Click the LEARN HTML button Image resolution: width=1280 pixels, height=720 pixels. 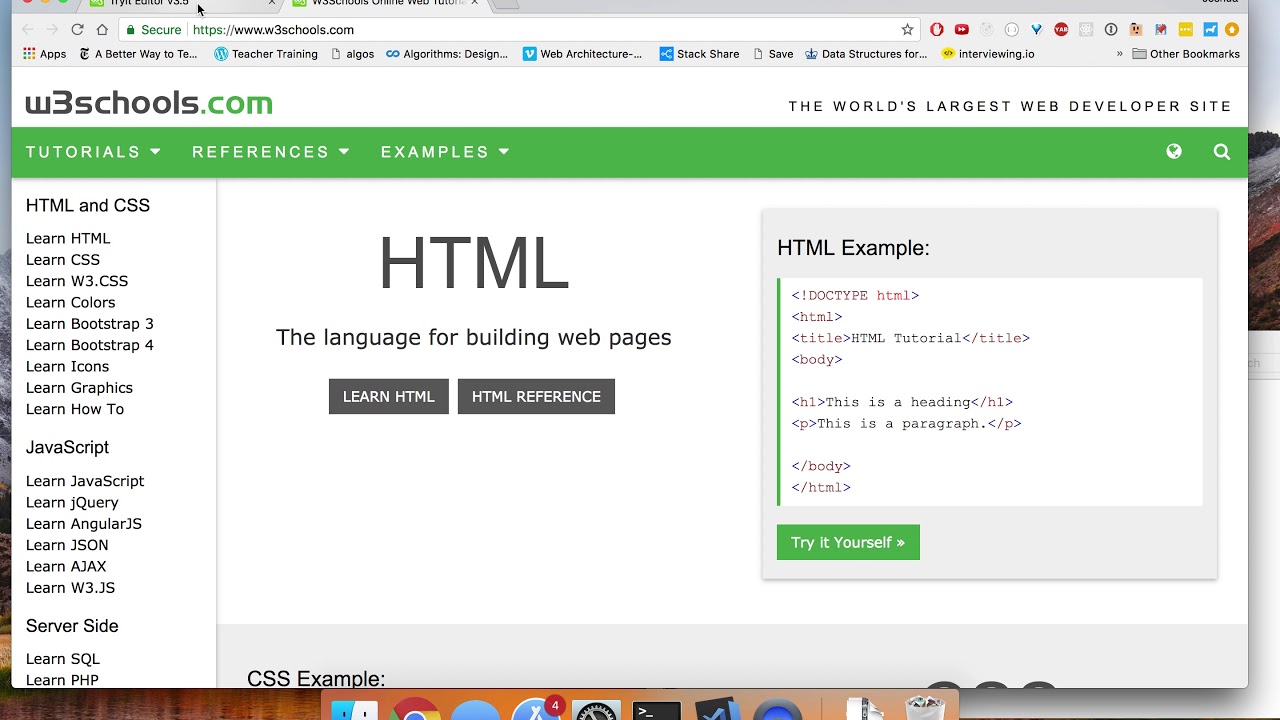(x=389, y=396)
